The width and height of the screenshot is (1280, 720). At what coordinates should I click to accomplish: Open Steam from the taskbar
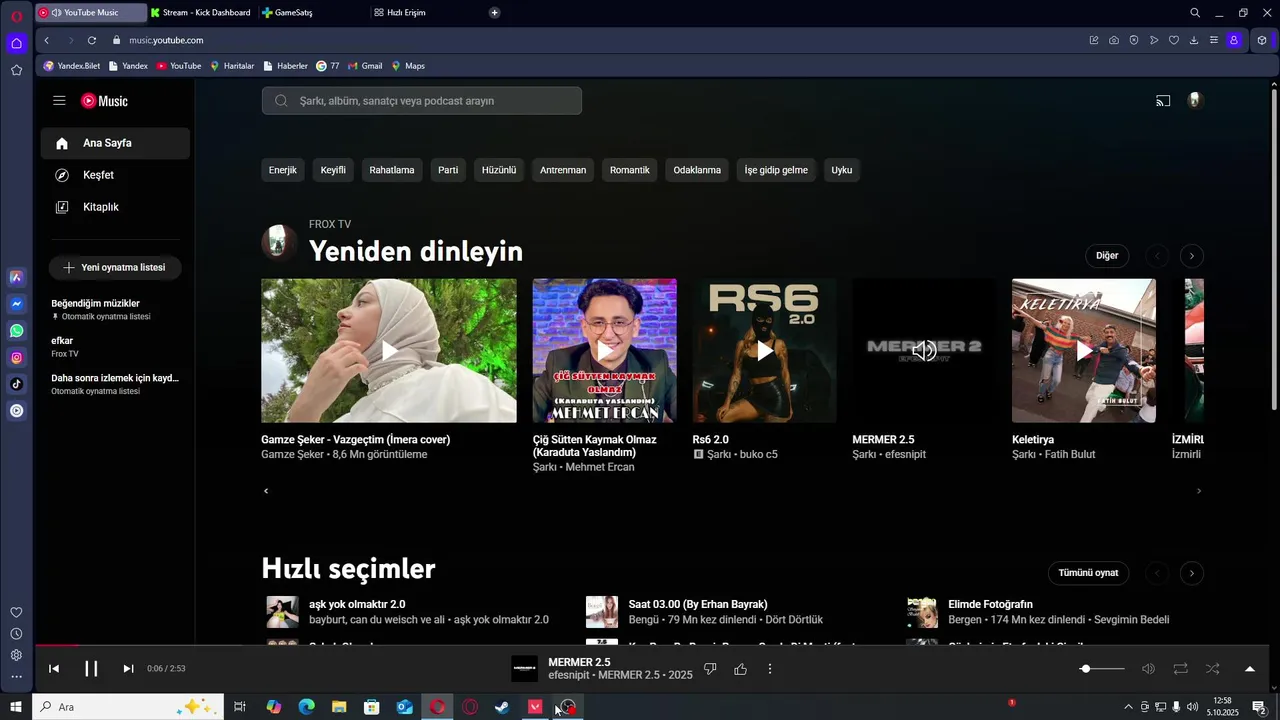pyautogui.click(x=502, y=707)
